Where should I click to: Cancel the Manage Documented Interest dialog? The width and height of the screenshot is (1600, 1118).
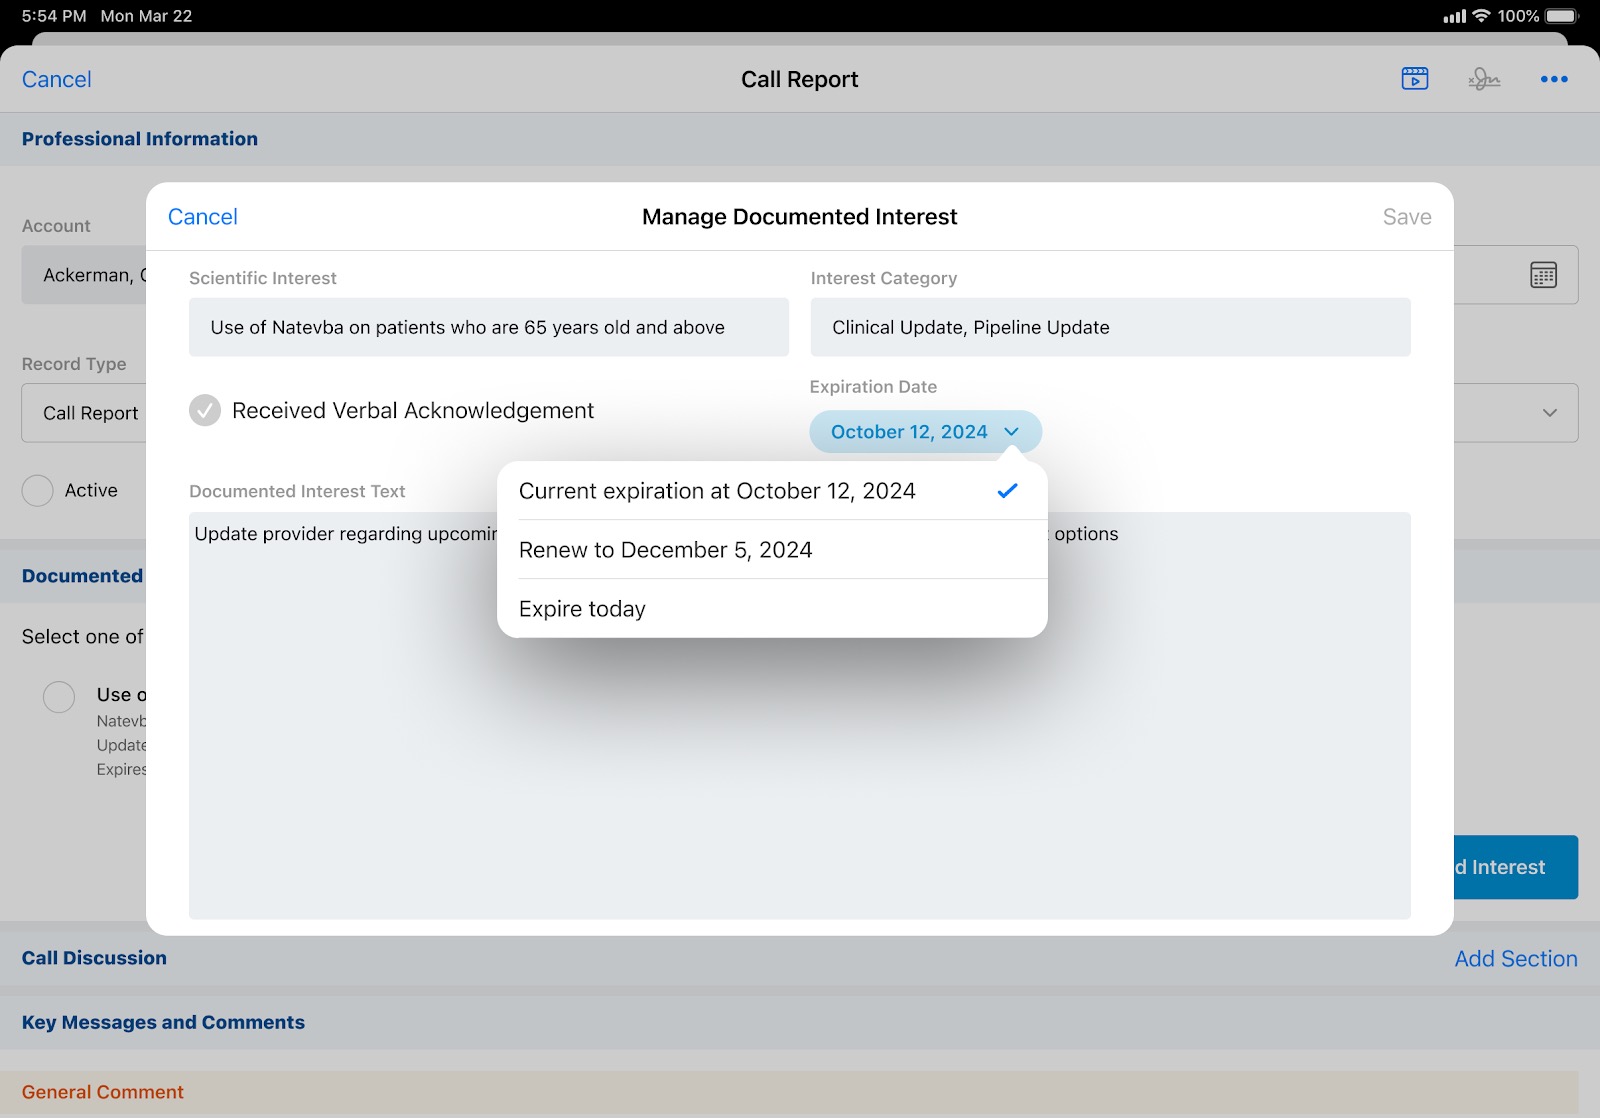[203, 217]
